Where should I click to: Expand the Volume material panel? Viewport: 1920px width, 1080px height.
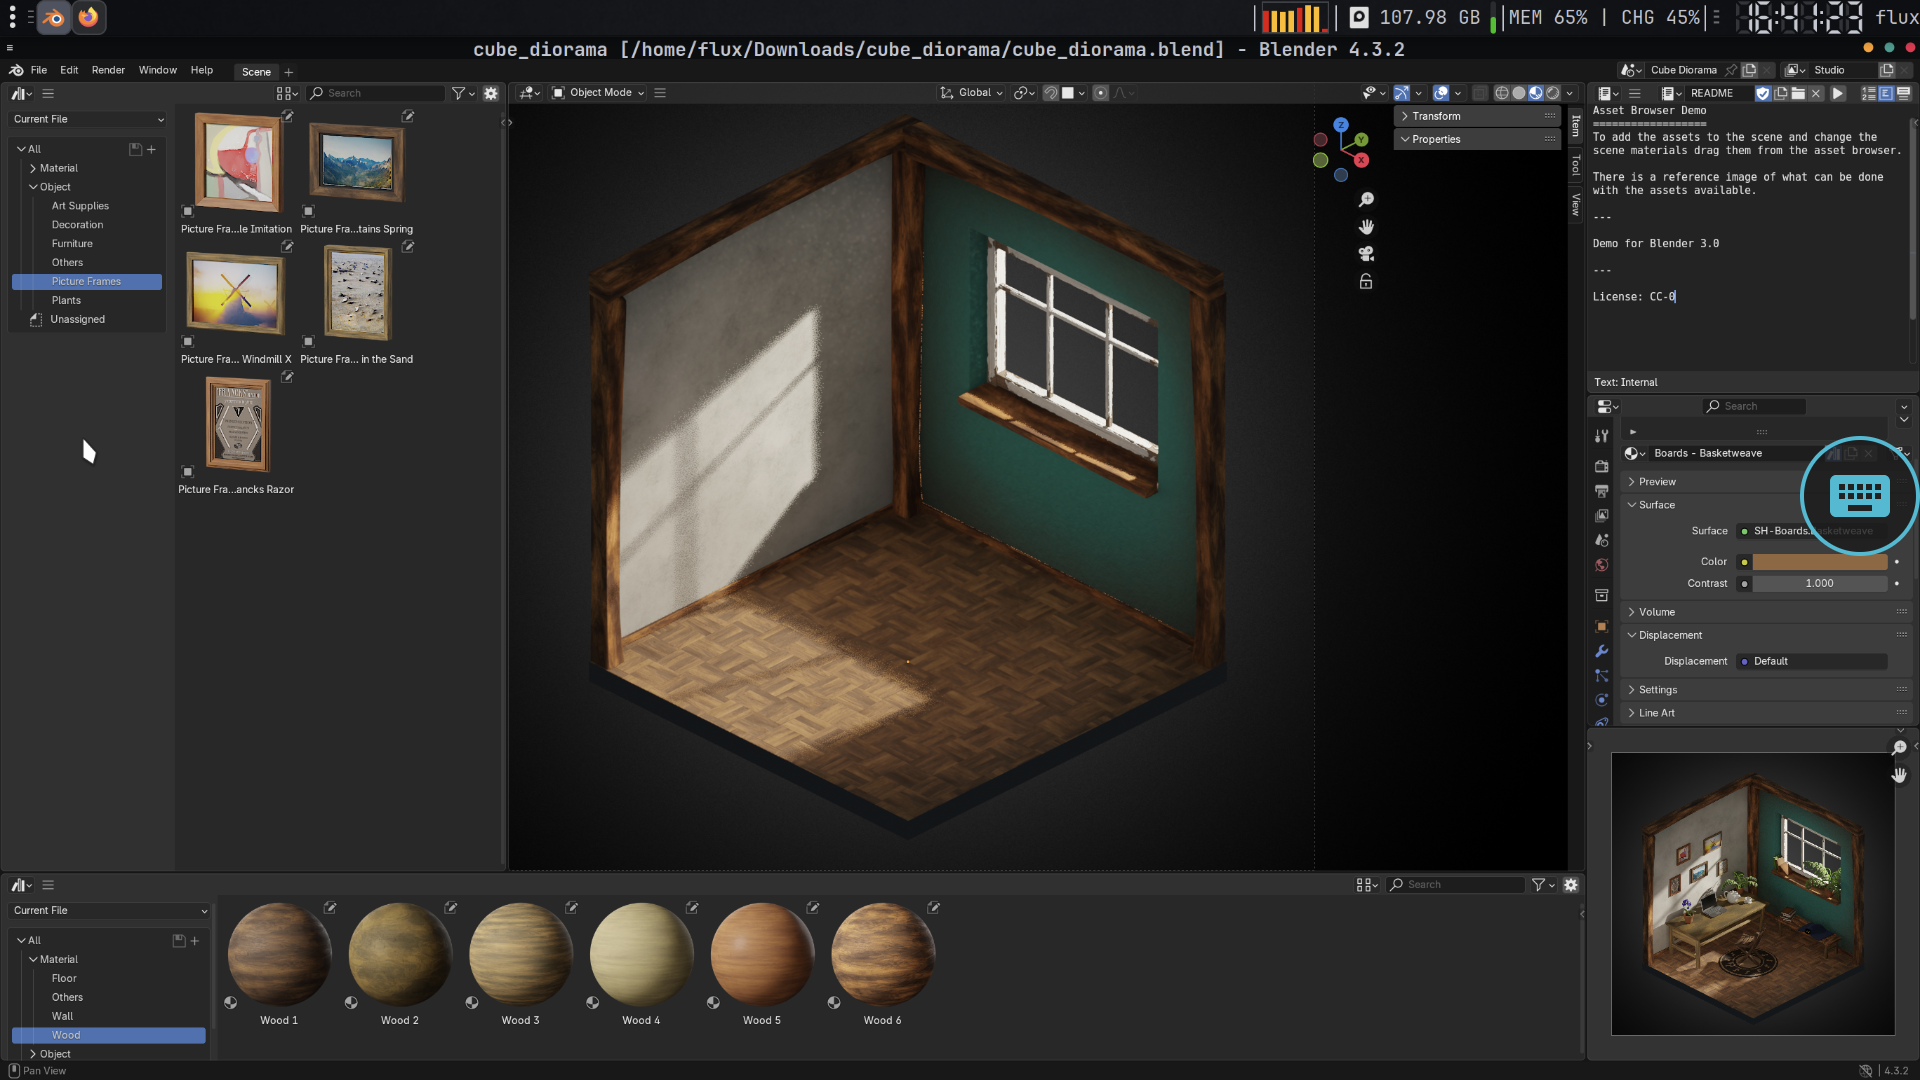[1656, 612]
